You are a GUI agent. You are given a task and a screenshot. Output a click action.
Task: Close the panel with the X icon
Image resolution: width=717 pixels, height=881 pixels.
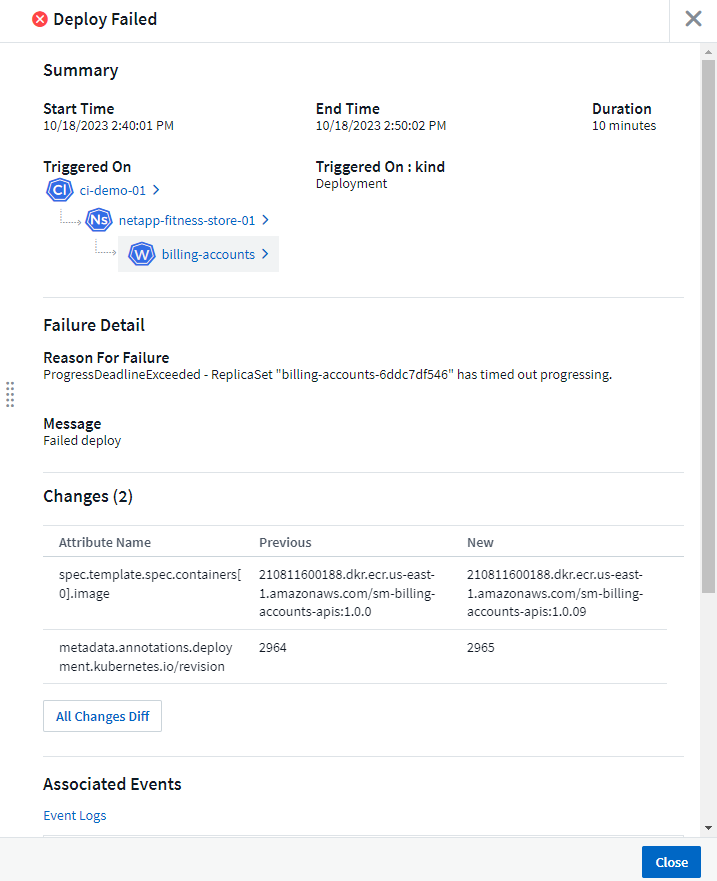(x=693, y=19)
